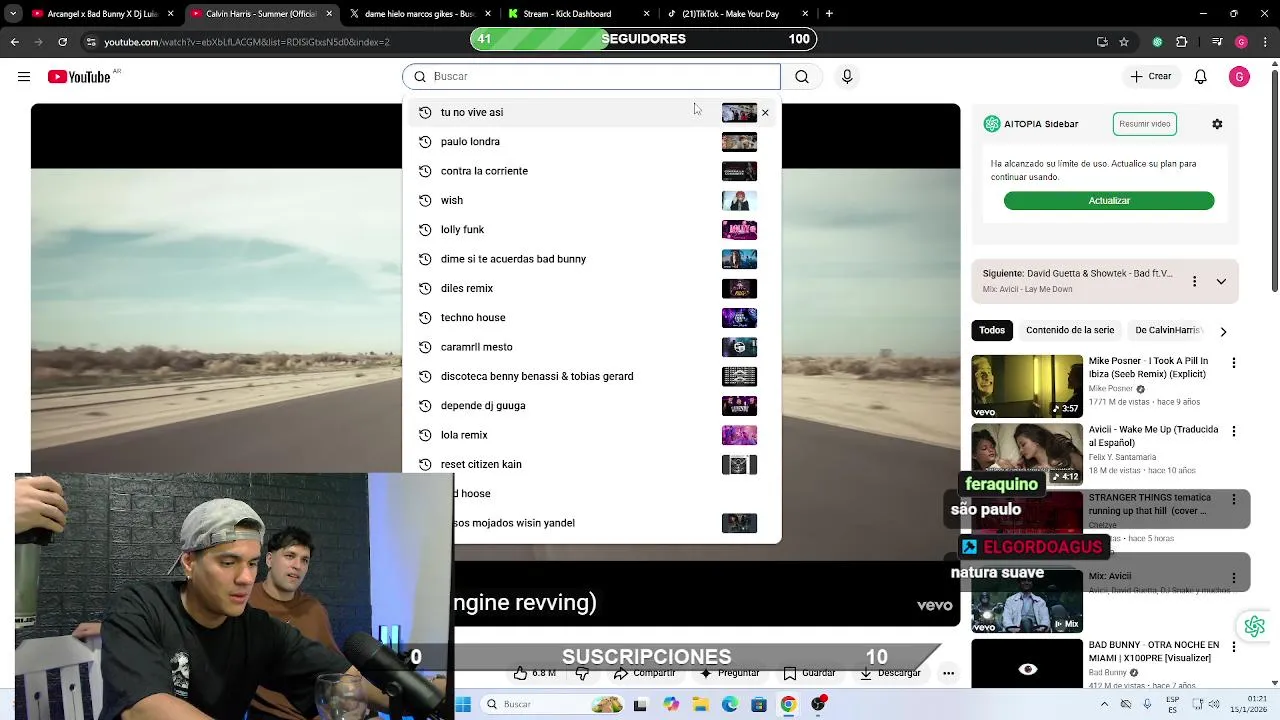
Task: Open more video actions ellipsis
Action: 948,673
